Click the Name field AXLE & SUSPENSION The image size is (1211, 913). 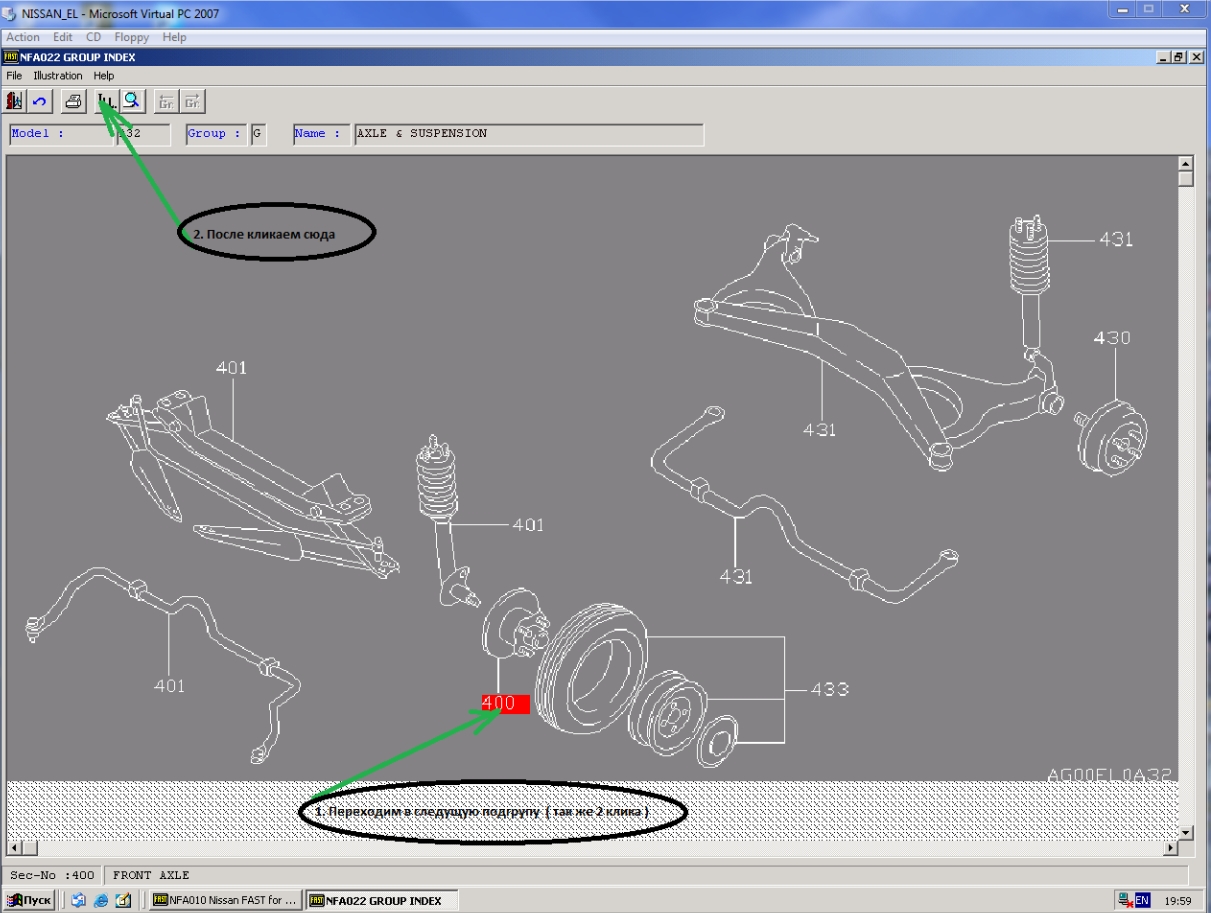pos(528,134)
